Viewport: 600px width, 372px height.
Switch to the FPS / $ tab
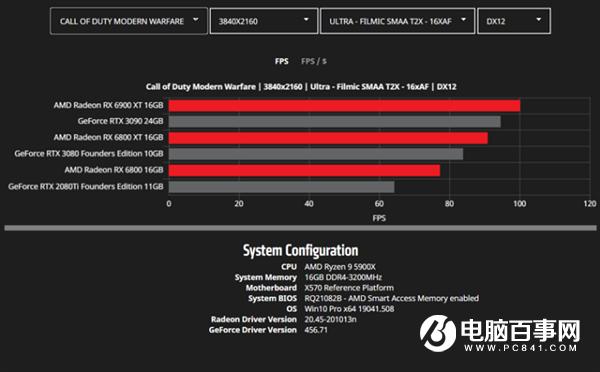pyautogui.click(x=314, y=61)
